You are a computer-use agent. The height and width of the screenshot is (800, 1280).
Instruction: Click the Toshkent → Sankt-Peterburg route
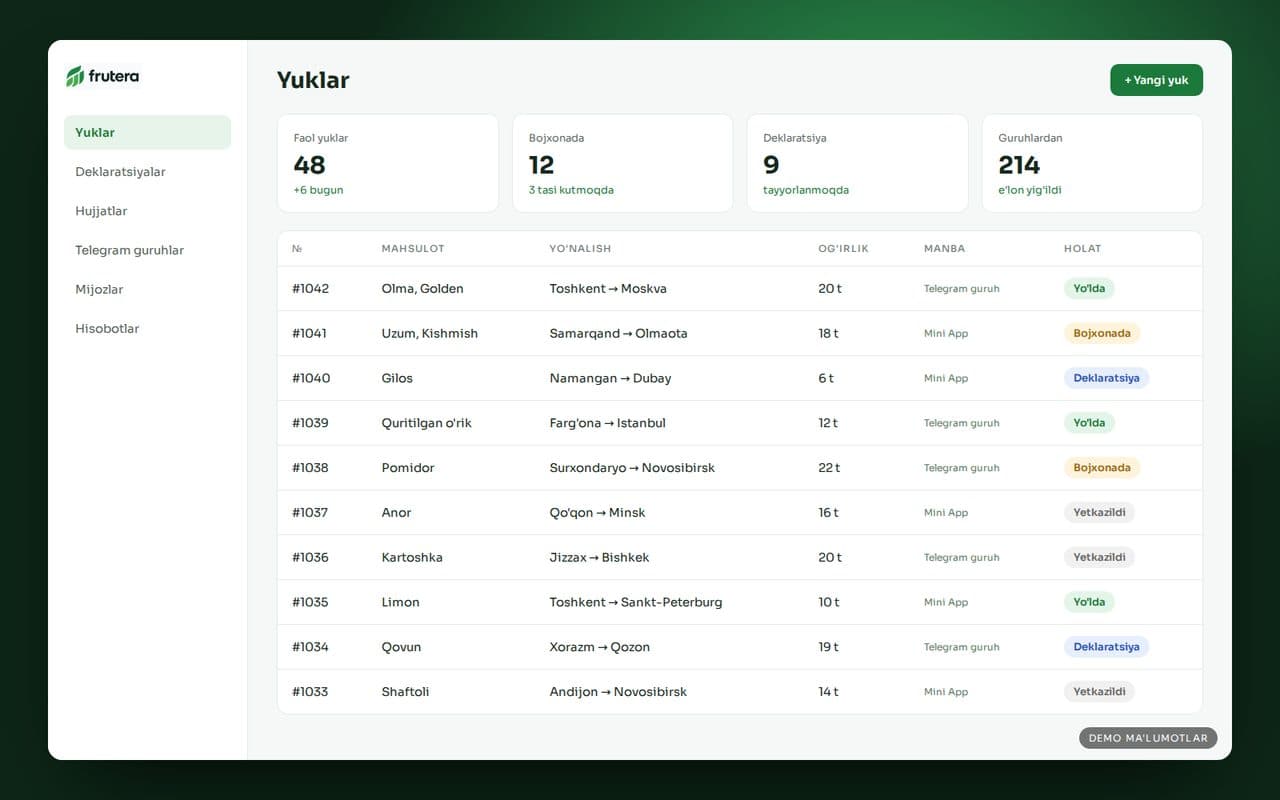pyautogui.click(x=636, y=602)
